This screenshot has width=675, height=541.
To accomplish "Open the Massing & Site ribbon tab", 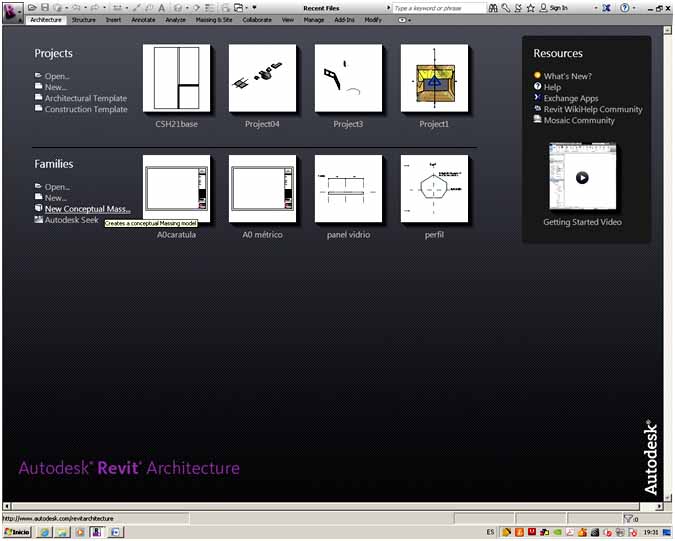I will pos(214,20).
